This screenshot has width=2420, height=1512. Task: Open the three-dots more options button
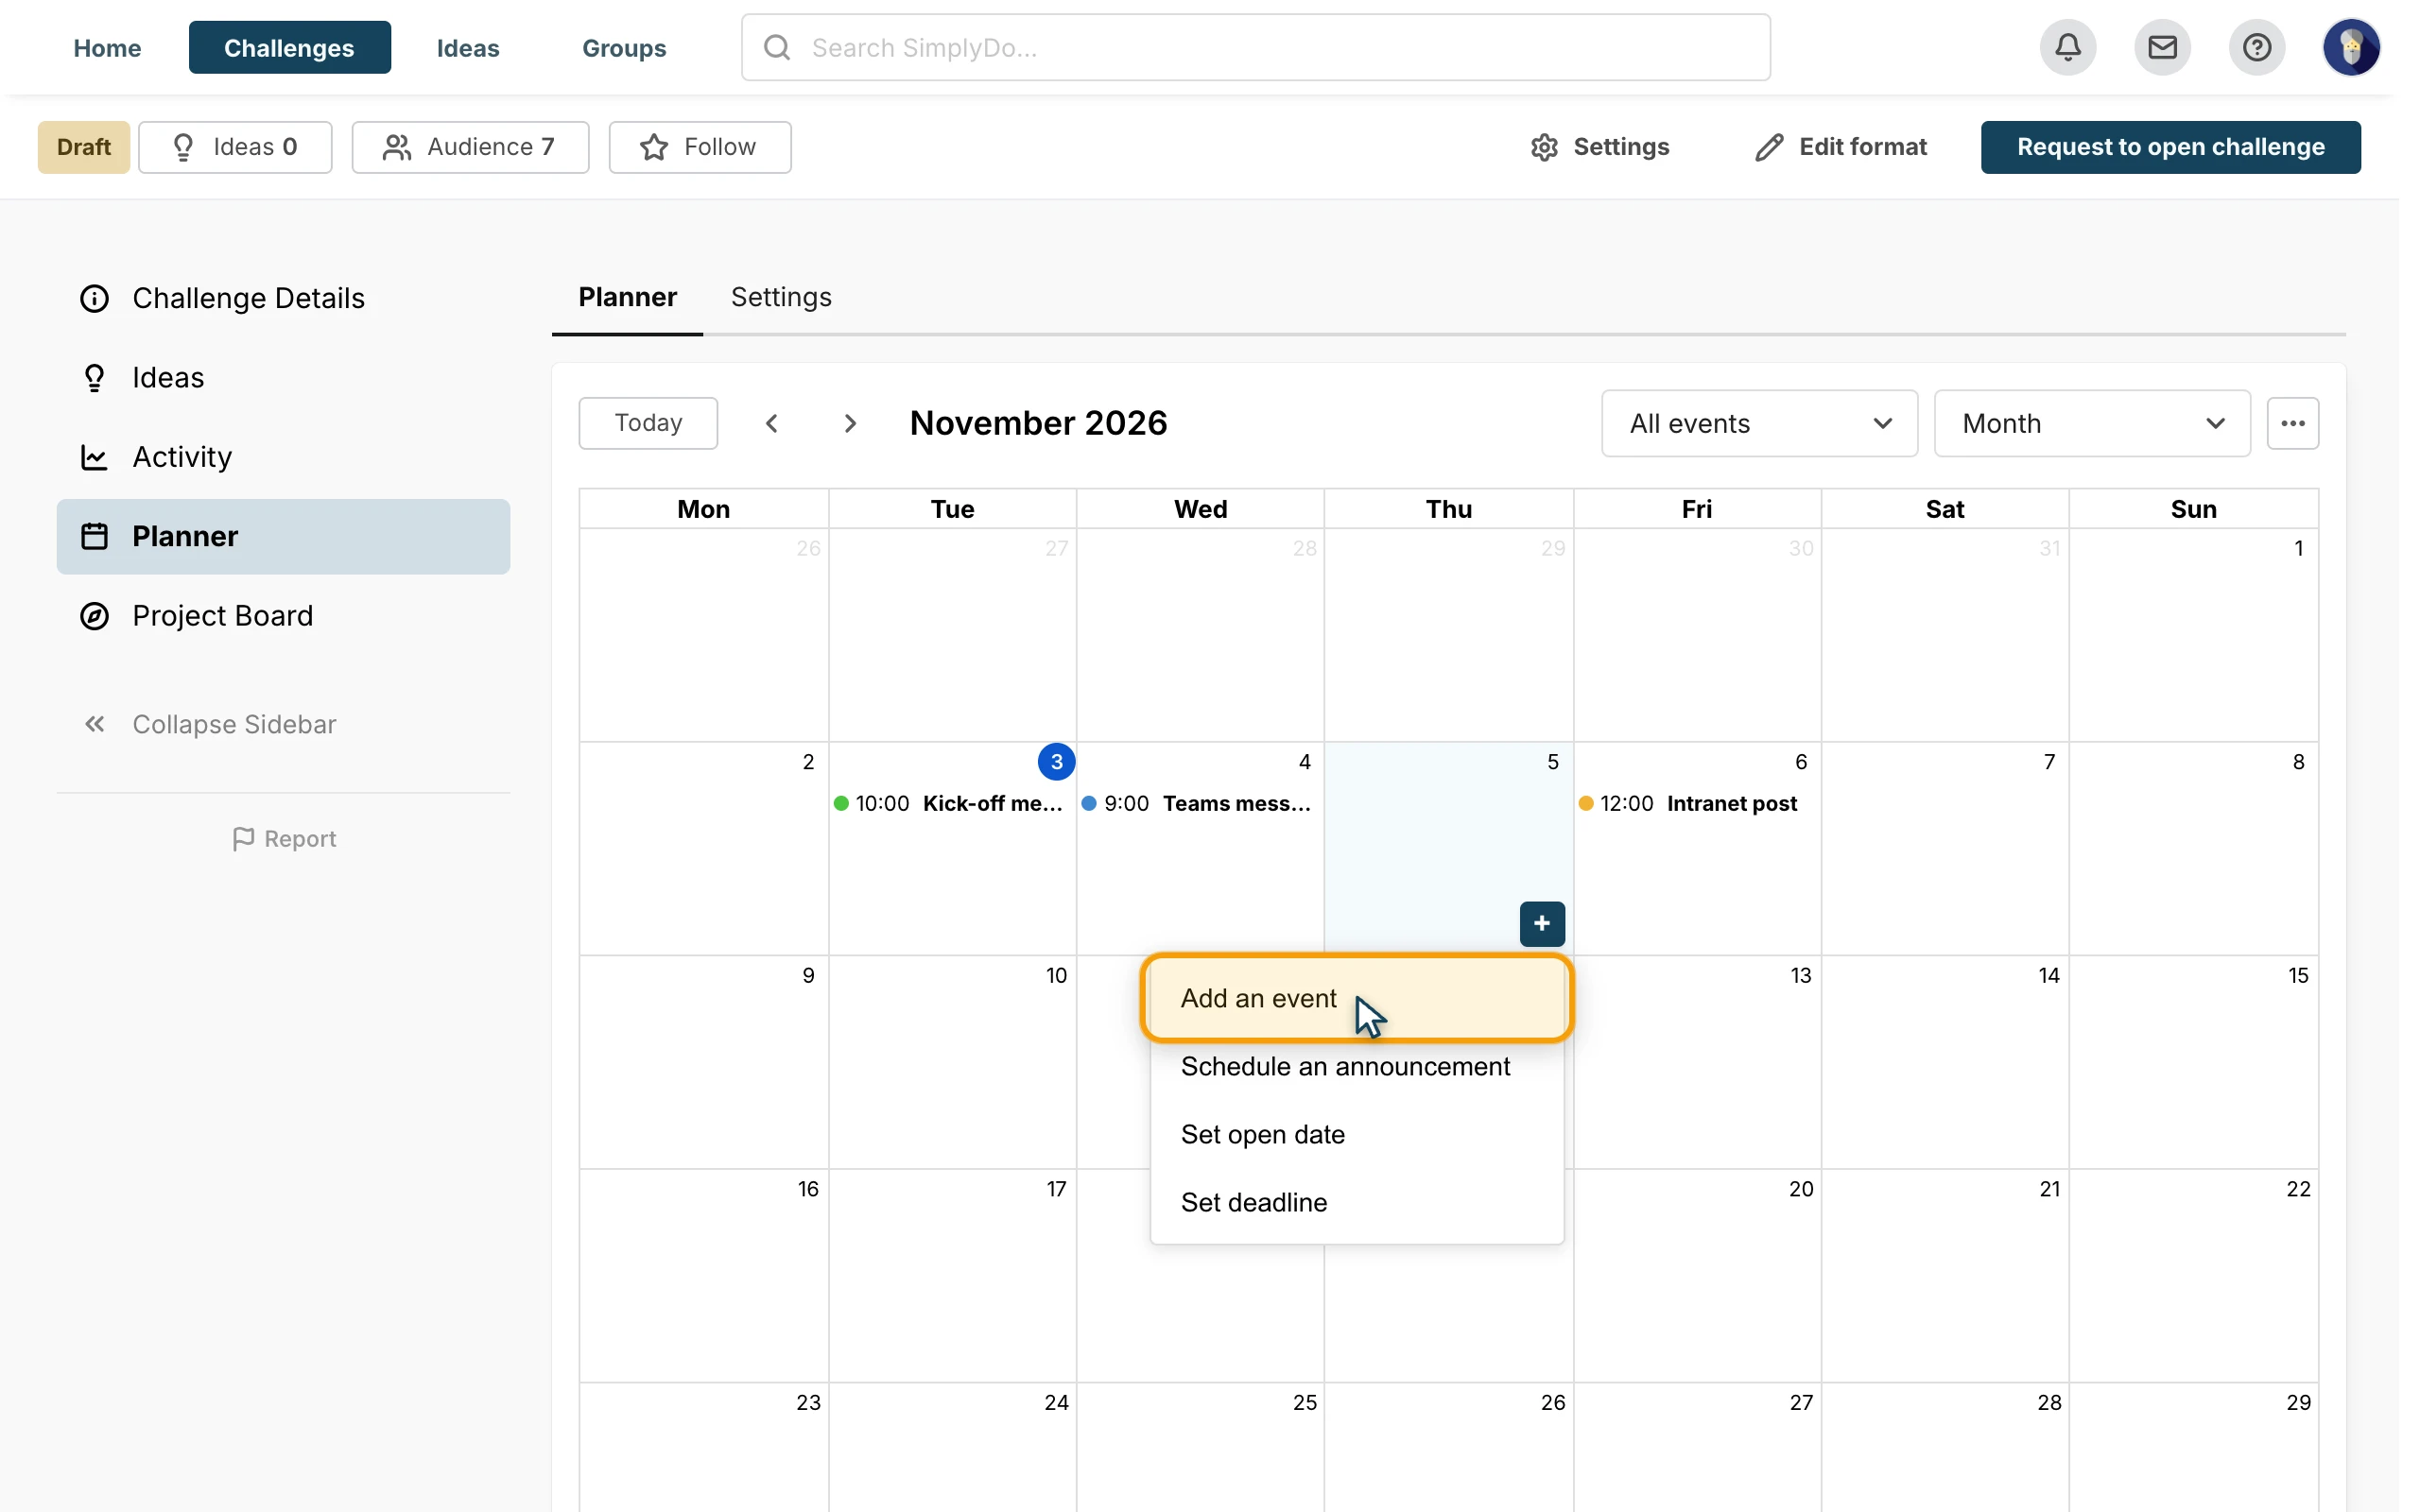tap(2292, 423)
